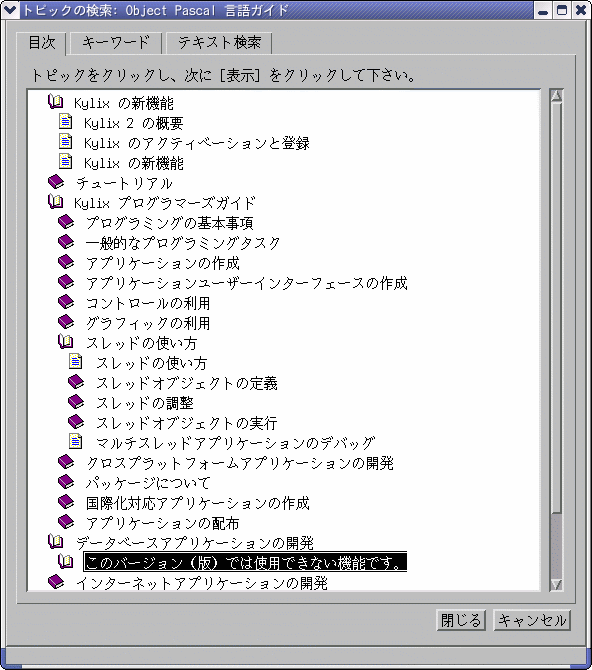Viewport: 592px width, 670px height.
Task: Maximize the help topics window
Action: [x=562, y=10]
